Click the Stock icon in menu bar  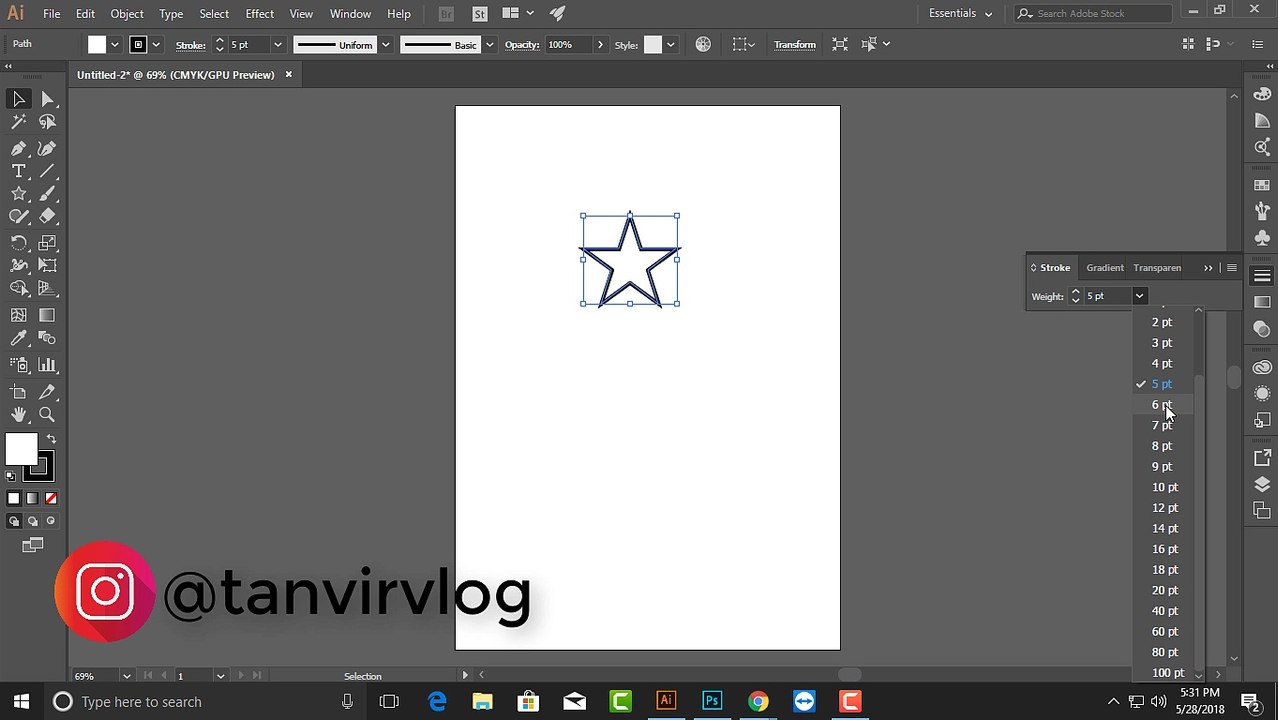480,14
